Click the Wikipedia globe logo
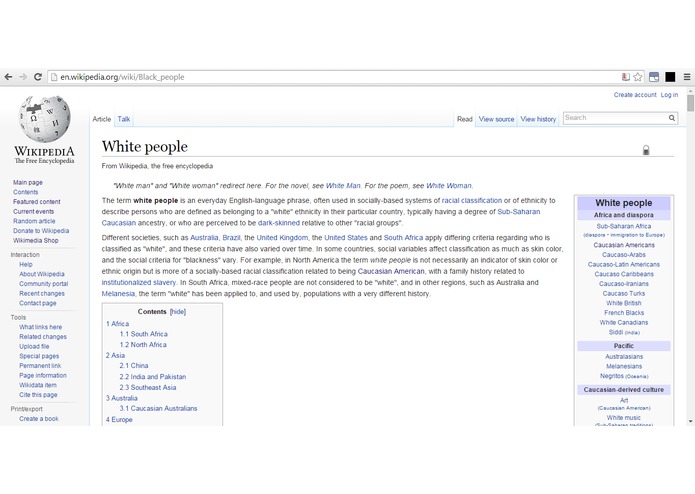 (x=44, y=120)
